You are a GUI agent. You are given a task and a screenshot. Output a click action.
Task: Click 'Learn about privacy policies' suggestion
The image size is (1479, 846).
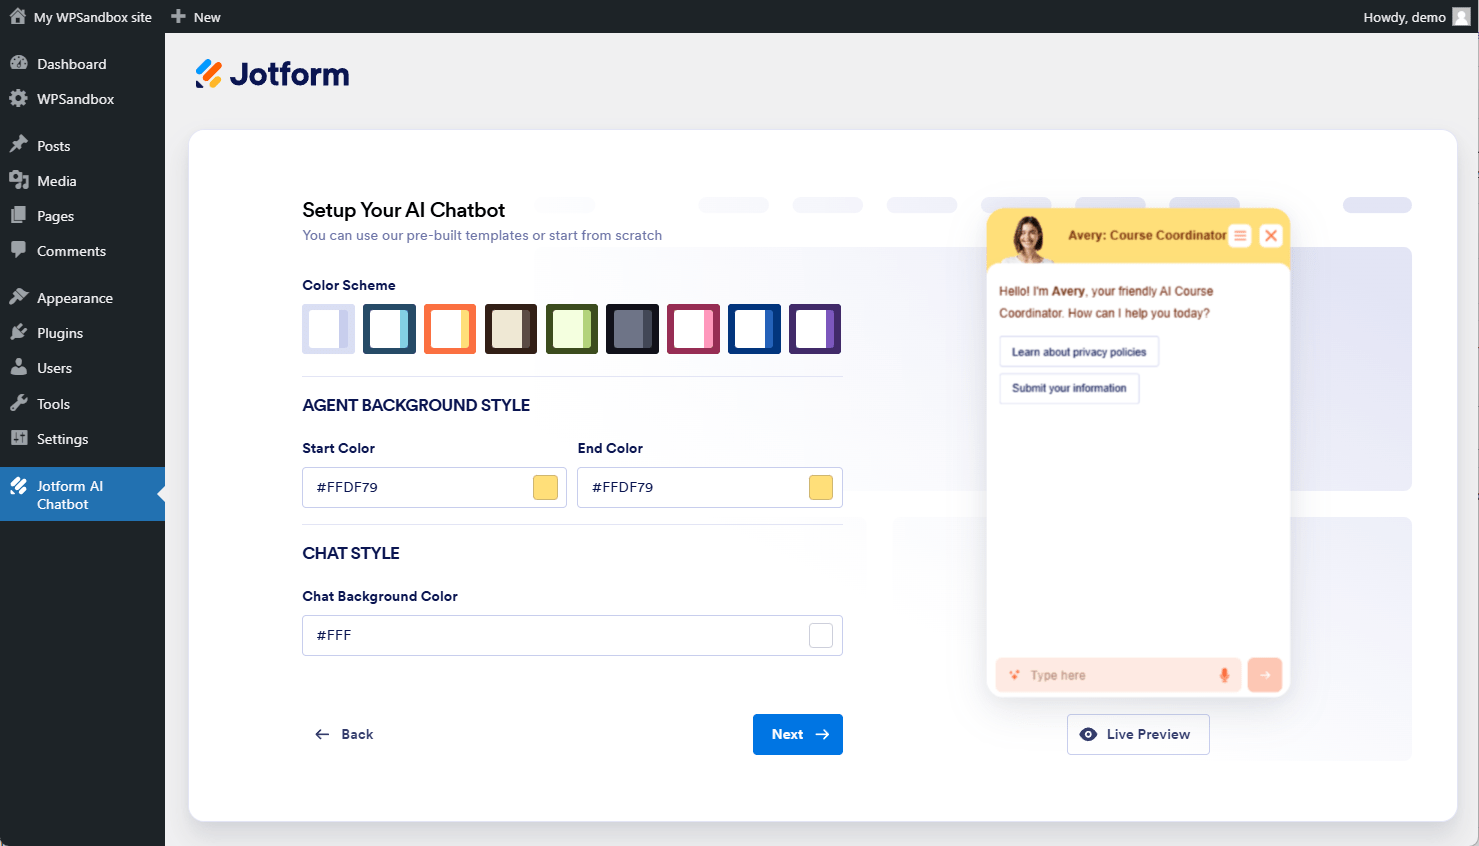pos(1079,352)
